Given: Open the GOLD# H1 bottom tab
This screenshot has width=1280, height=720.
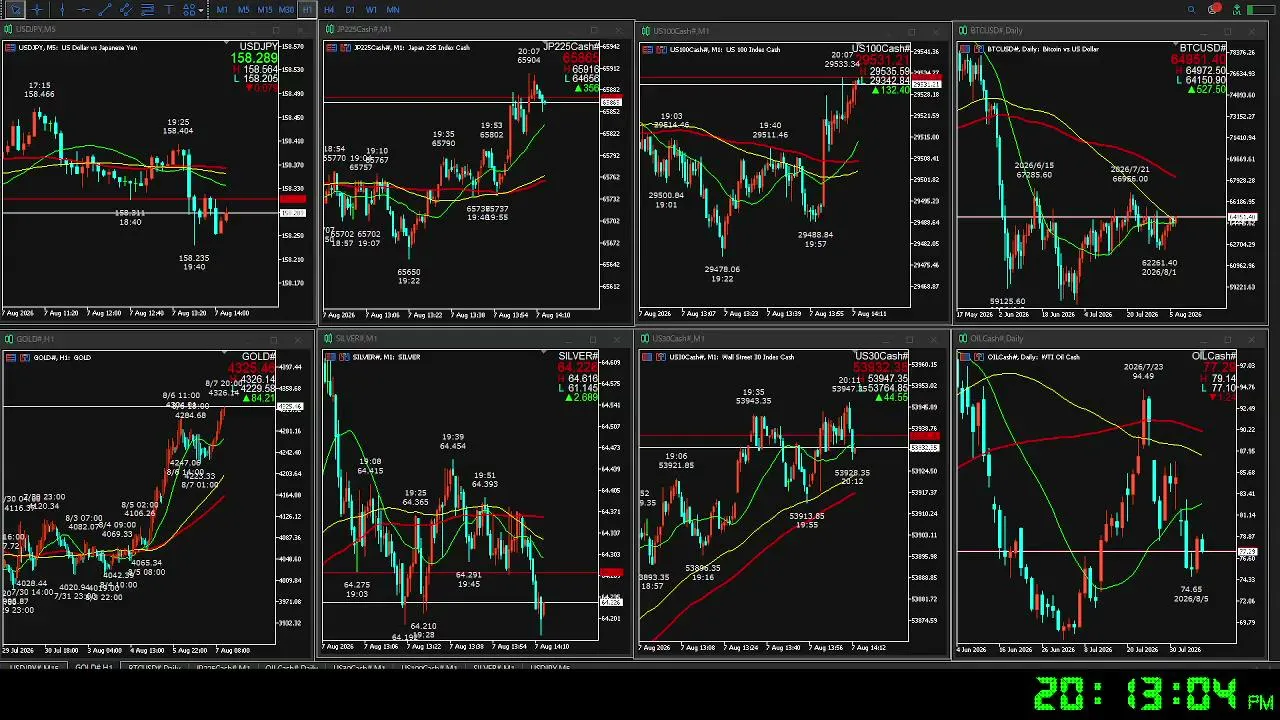Looking at the screenshot, I should [94, 667].
